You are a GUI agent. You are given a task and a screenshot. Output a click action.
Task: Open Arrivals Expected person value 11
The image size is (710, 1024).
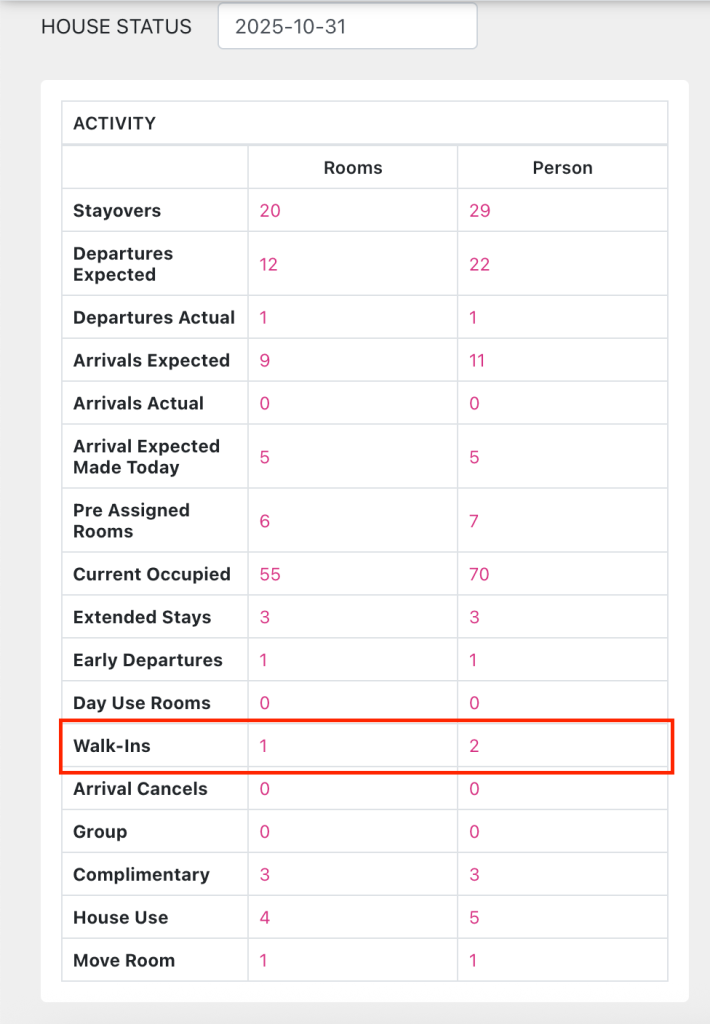click(x=477, y=361)
